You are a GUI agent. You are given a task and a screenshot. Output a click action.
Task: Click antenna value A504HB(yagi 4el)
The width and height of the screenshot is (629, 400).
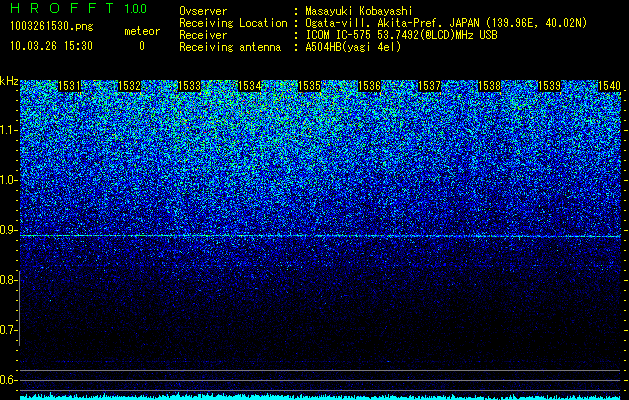(353, 47)
